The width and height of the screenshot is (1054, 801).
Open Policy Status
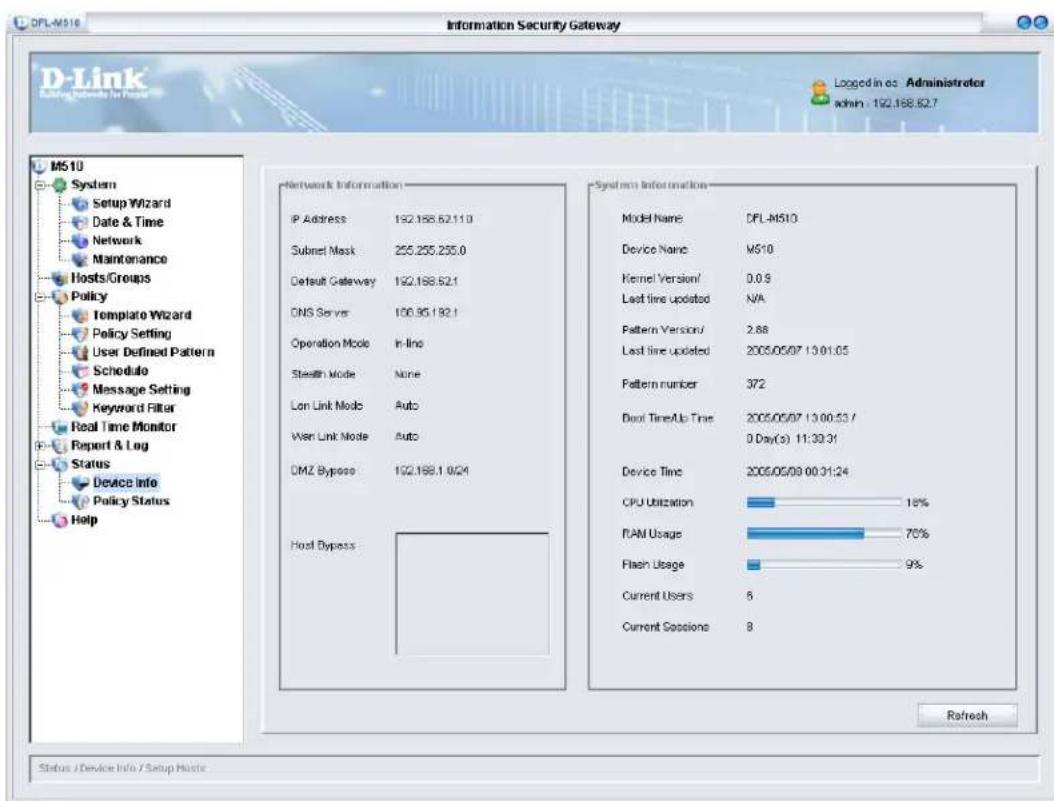point(131,501)
